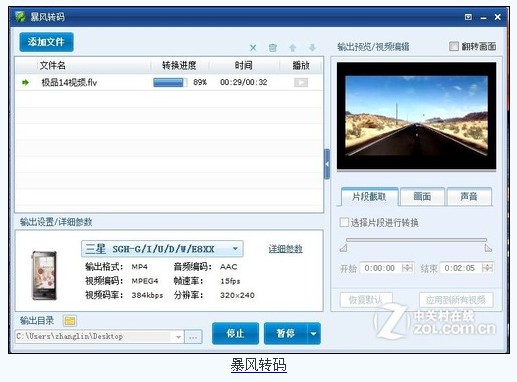Click the 恢复默认 restore default button
The height and width of the screenshot is (382, 517).
coord(366,300)
